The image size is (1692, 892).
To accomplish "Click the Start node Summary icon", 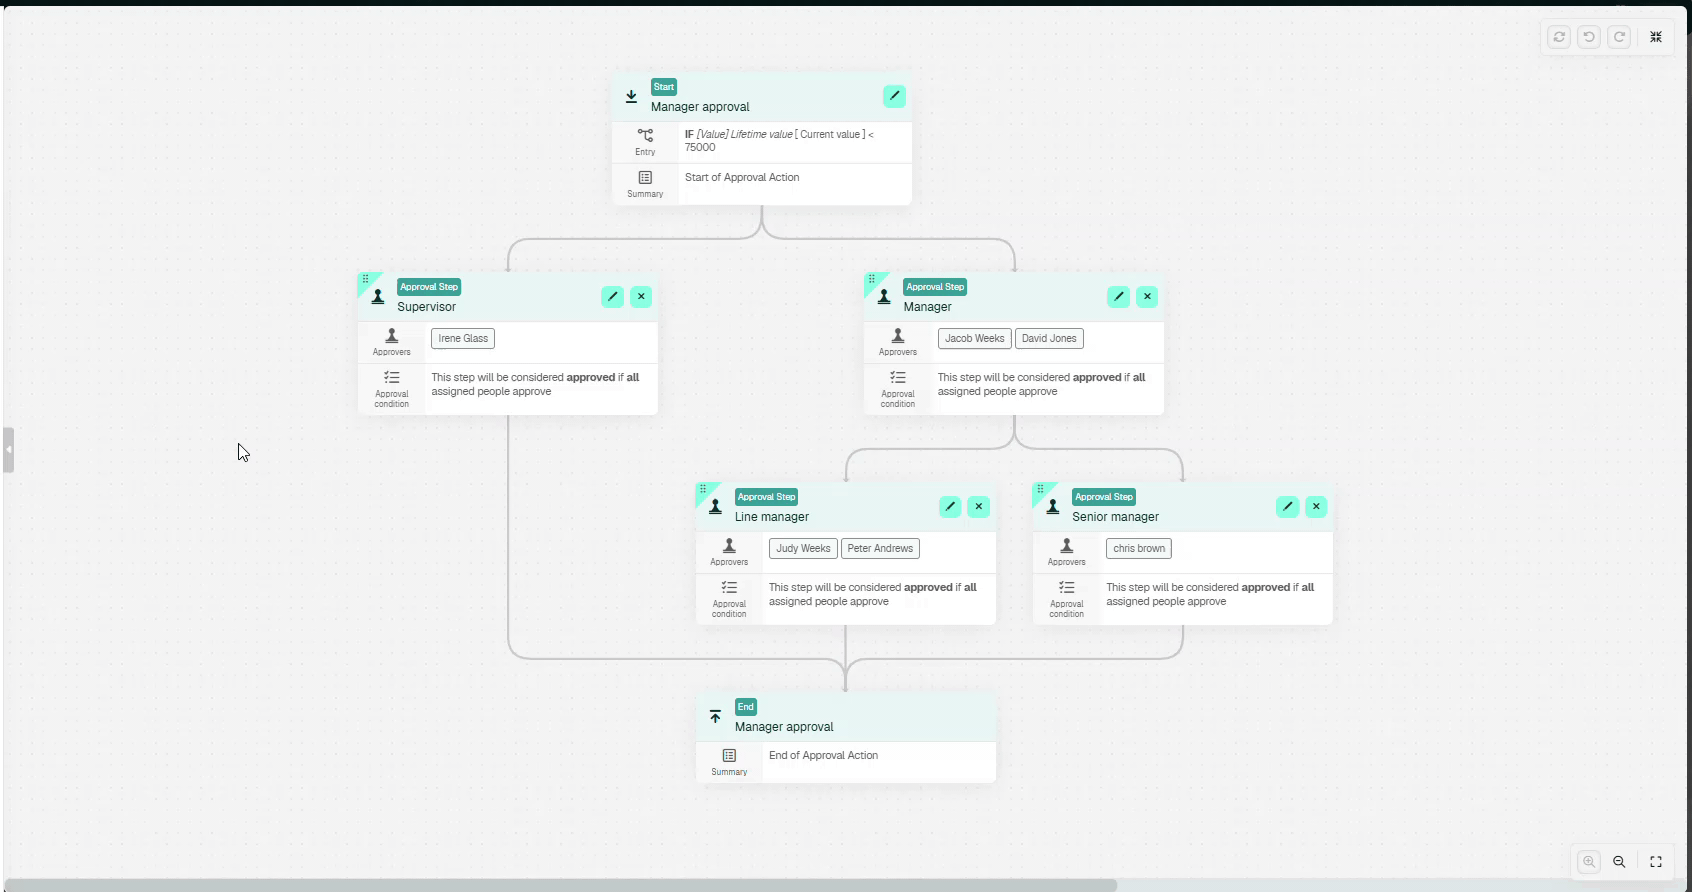I will point(645,177).
